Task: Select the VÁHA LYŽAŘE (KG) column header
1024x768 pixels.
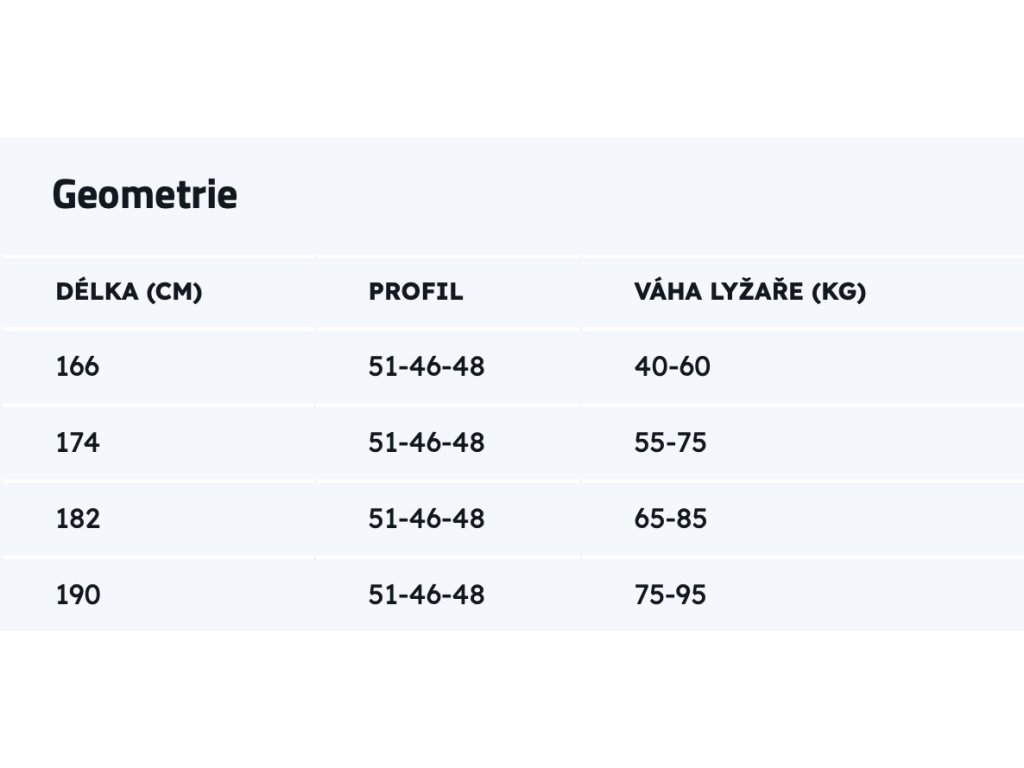Action: pos(750,291)
